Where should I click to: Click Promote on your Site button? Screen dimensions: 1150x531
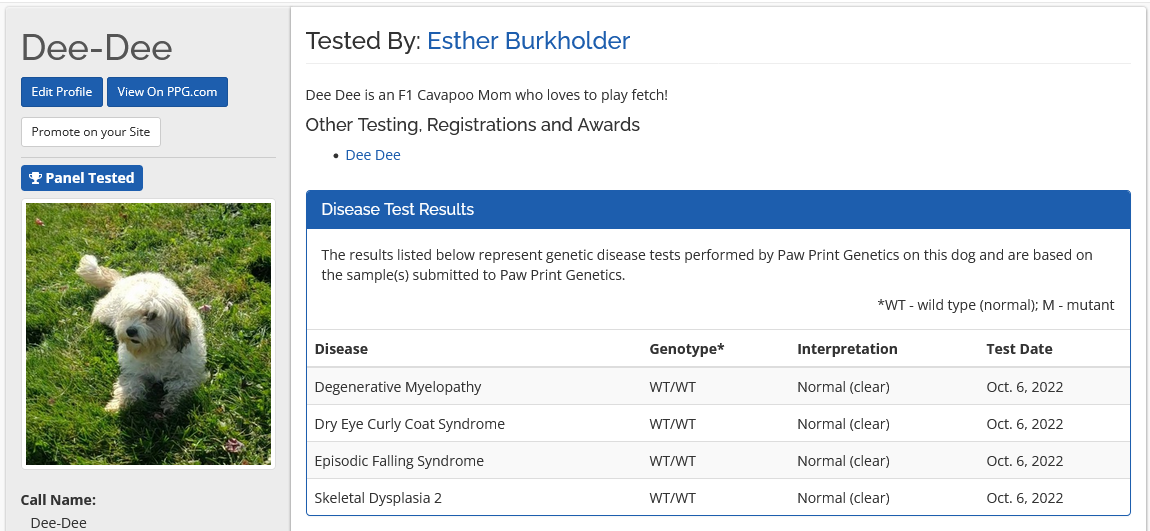point(91,132)
